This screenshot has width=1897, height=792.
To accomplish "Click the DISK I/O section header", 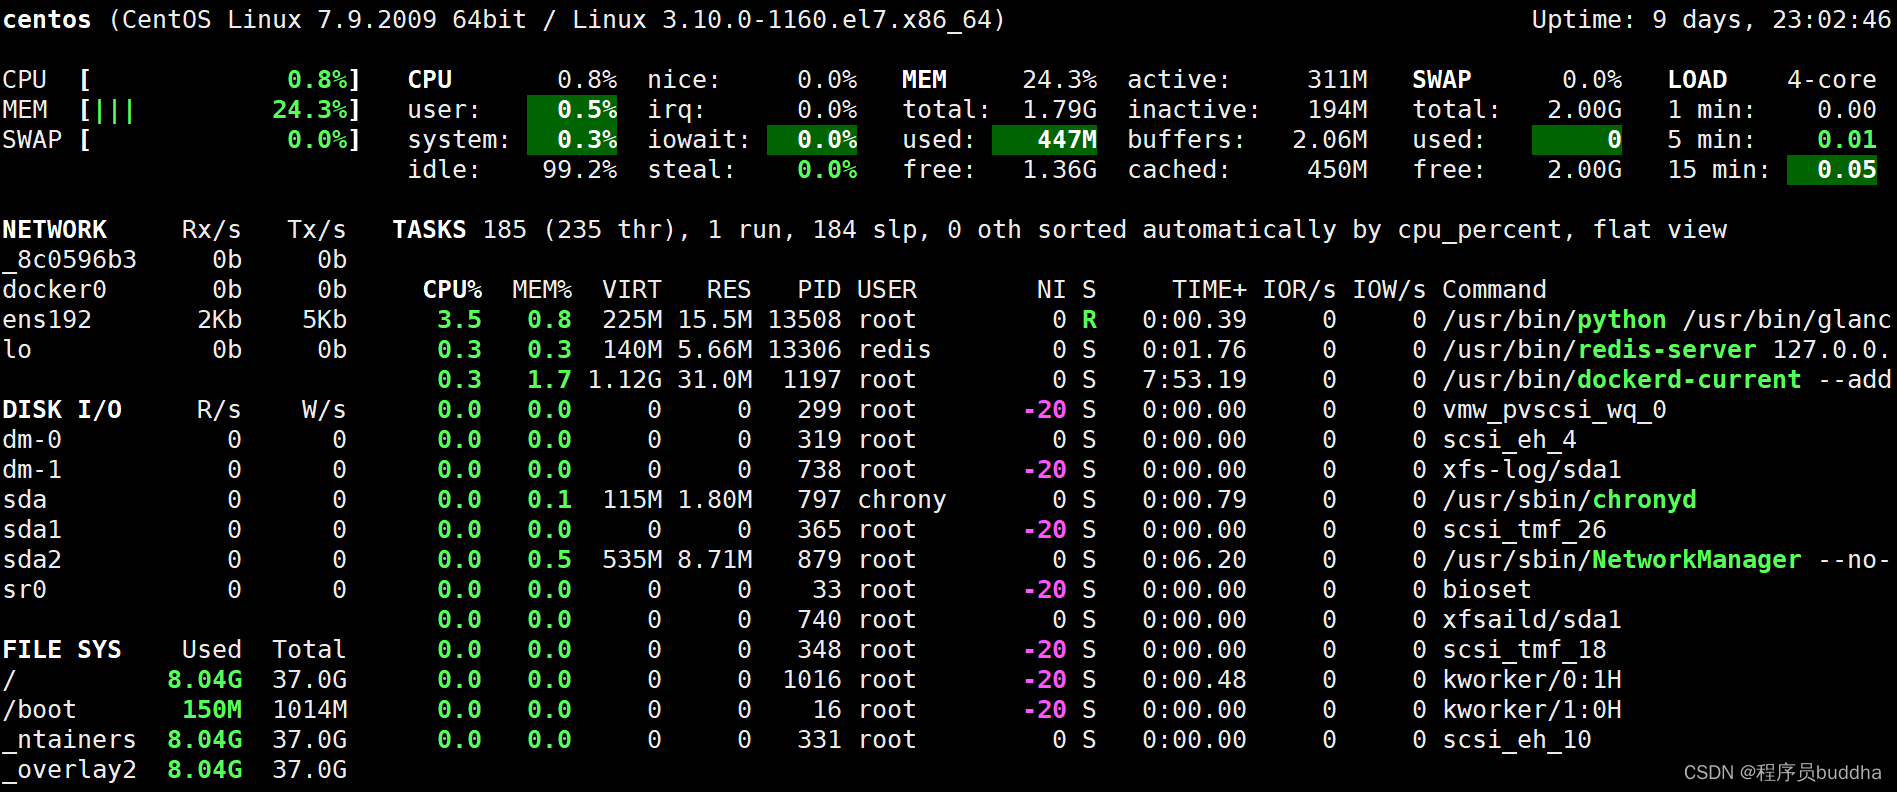I will click(x=62, y=410).
